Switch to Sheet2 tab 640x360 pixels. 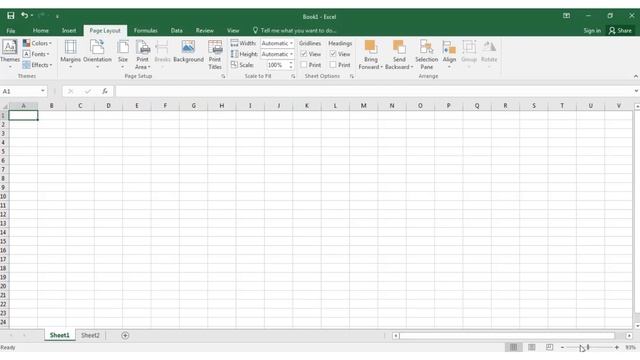pos(90,336)
